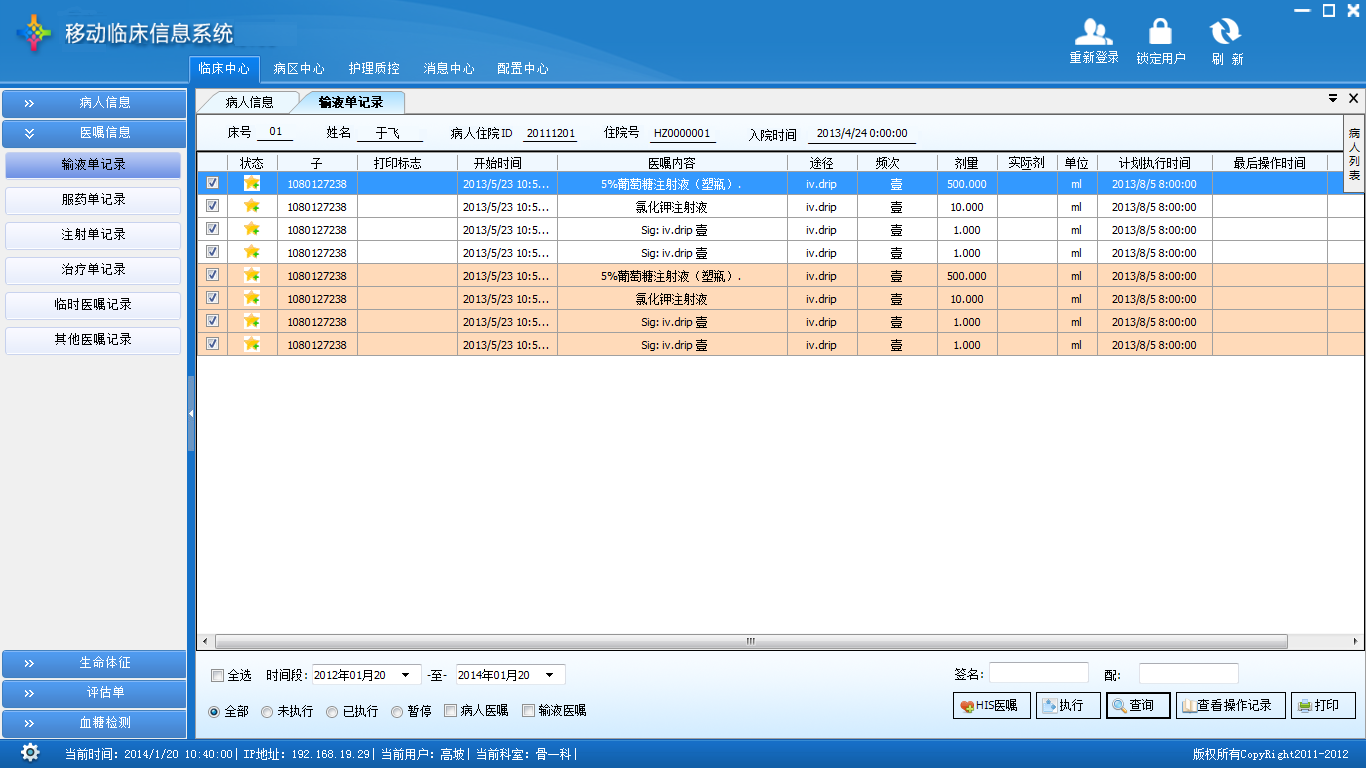Collapse the left sidebar splitter handle
The image size is (1366, 768).
point(191,413)
